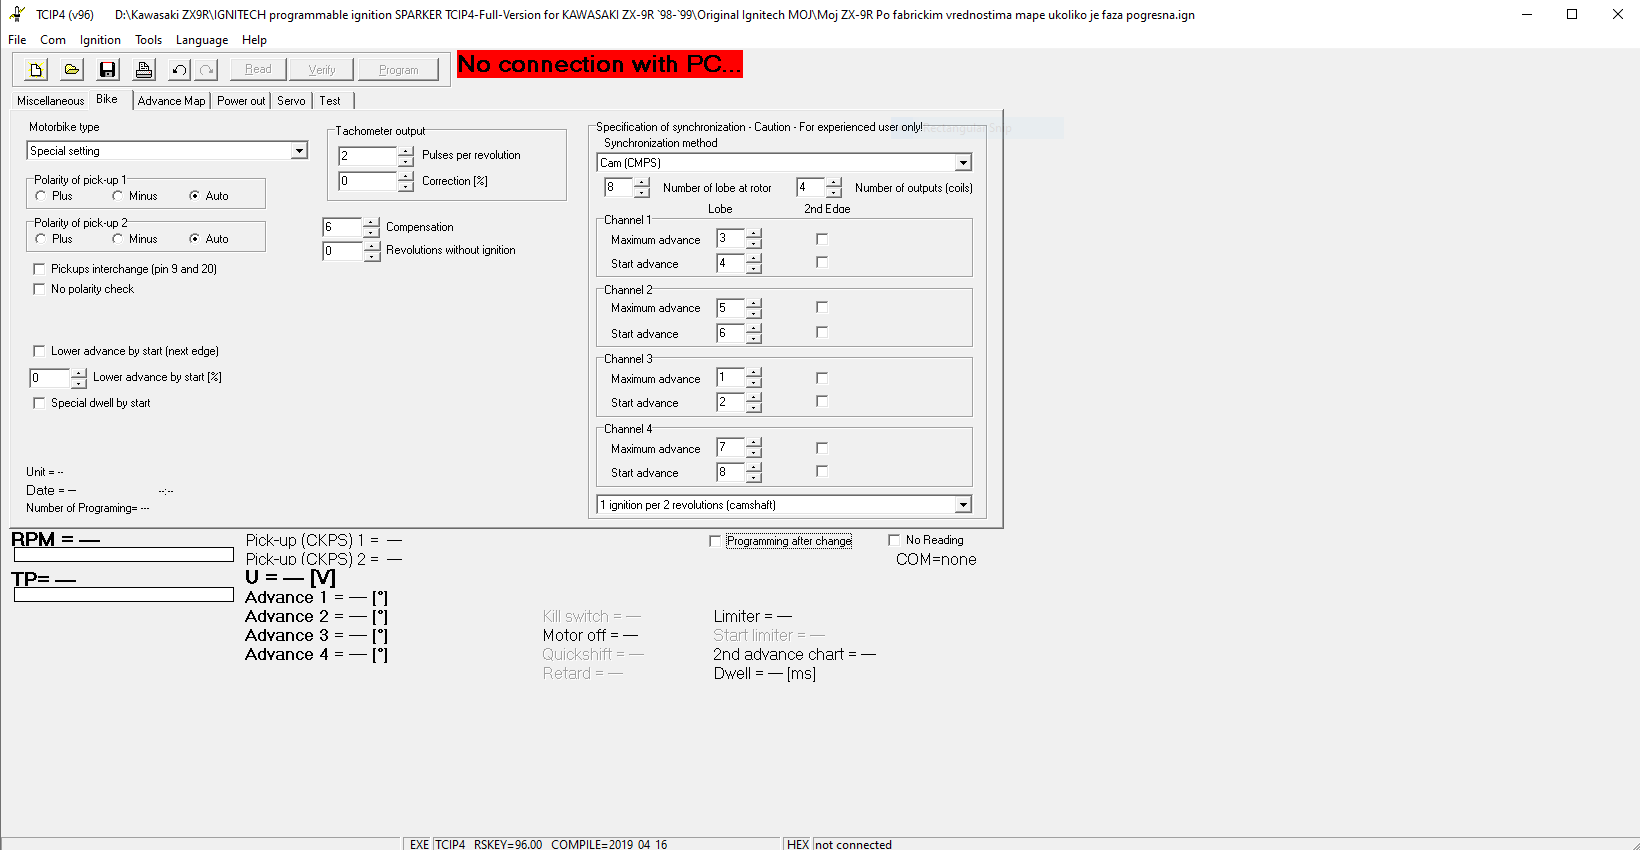Expand the Motorbike type dropdown
Image resolution: width=1640 pixels, height=850 pixels.
tap(298, 151)
